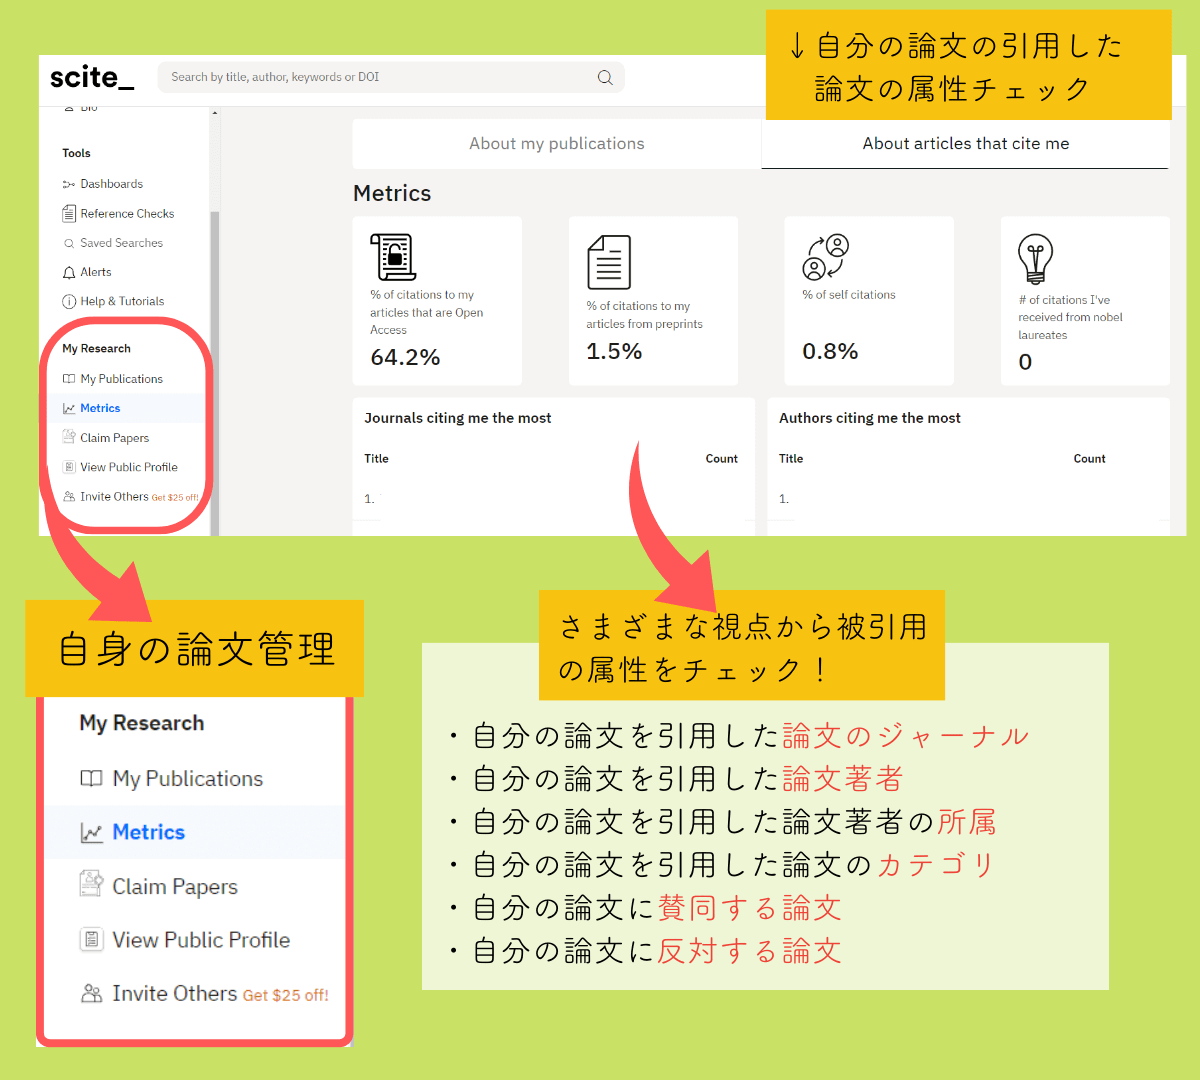Click Metrics chart icon in small scite sidebar

point(69,408)
